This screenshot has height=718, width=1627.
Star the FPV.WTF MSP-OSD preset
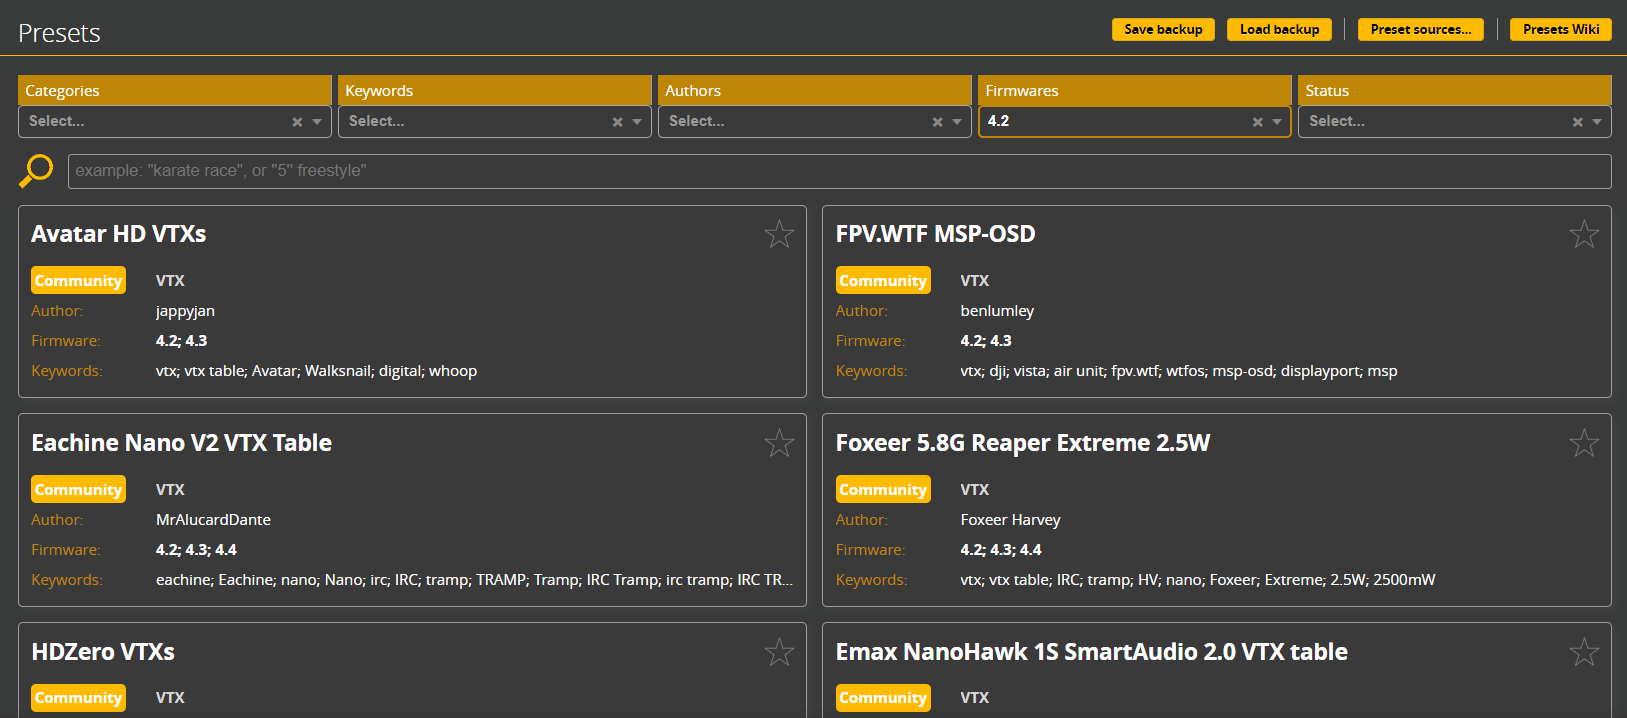[x=1583, y=234]
